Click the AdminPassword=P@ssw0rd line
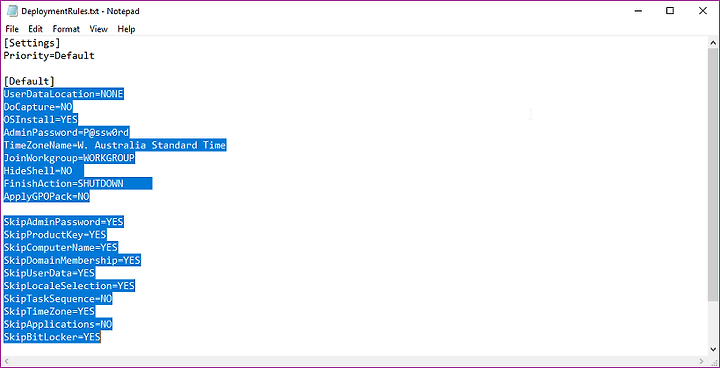 (x=67, y=133)
